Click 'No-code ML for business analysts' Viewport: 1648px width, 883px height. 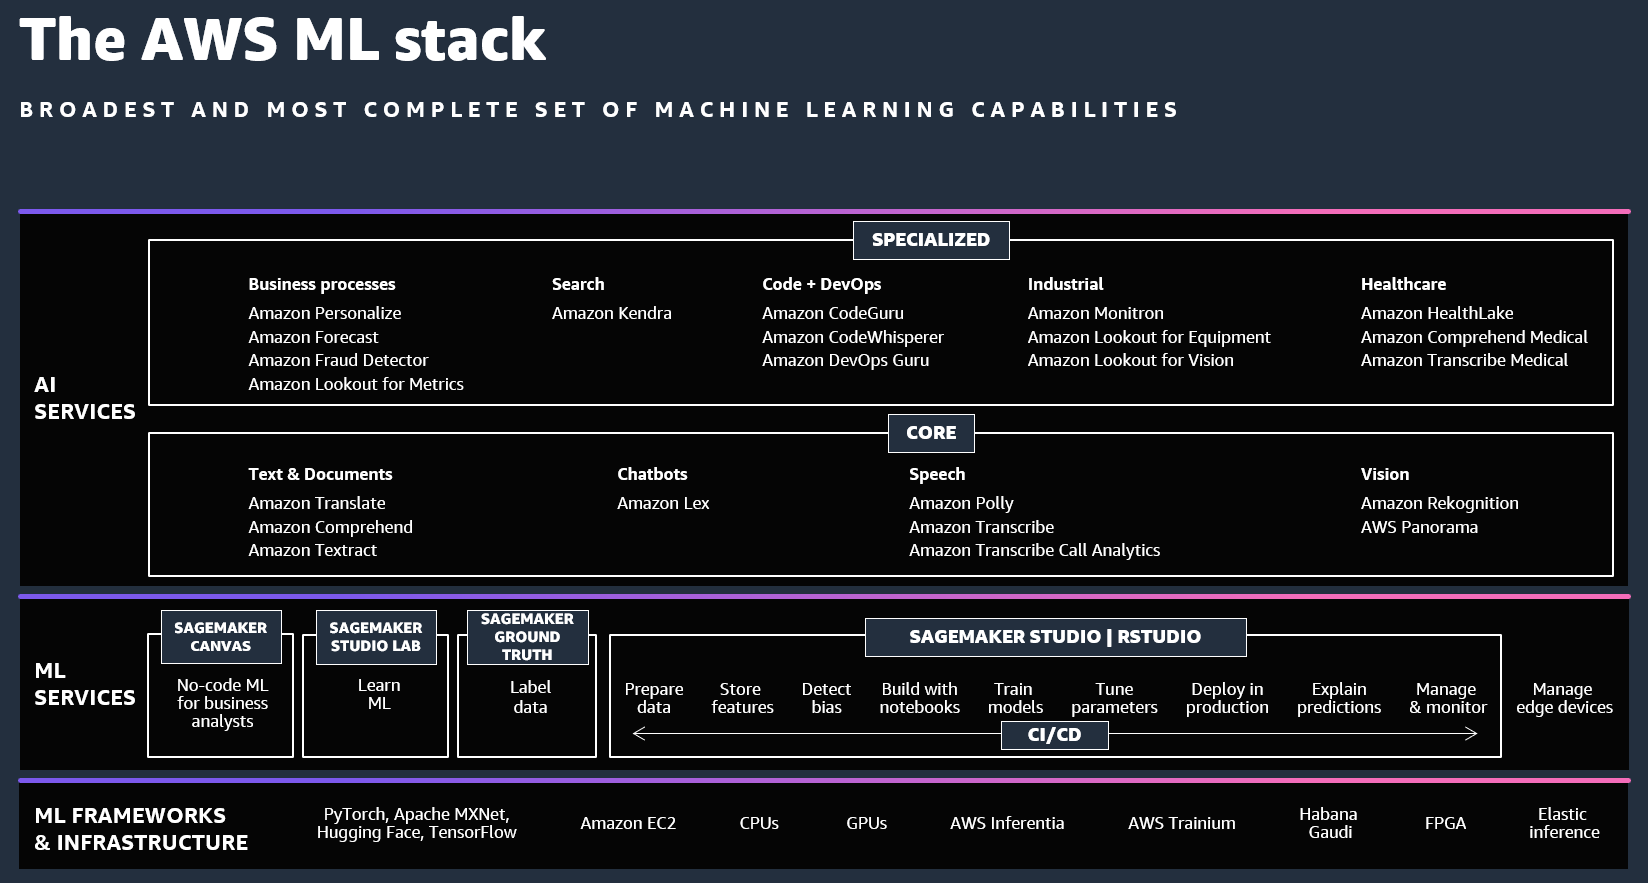coord(222,703)
